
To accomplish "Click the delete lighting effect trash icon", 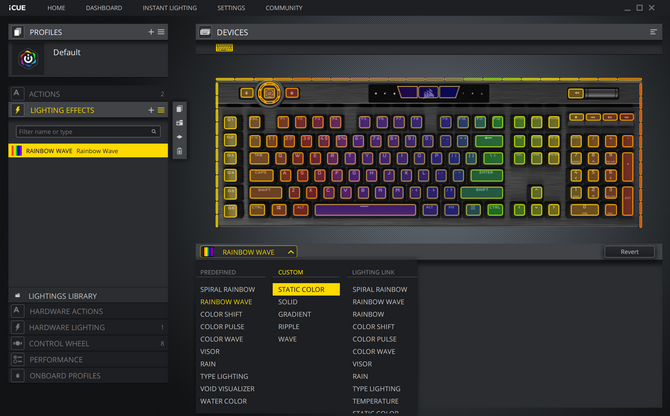I will click(179, 151).
